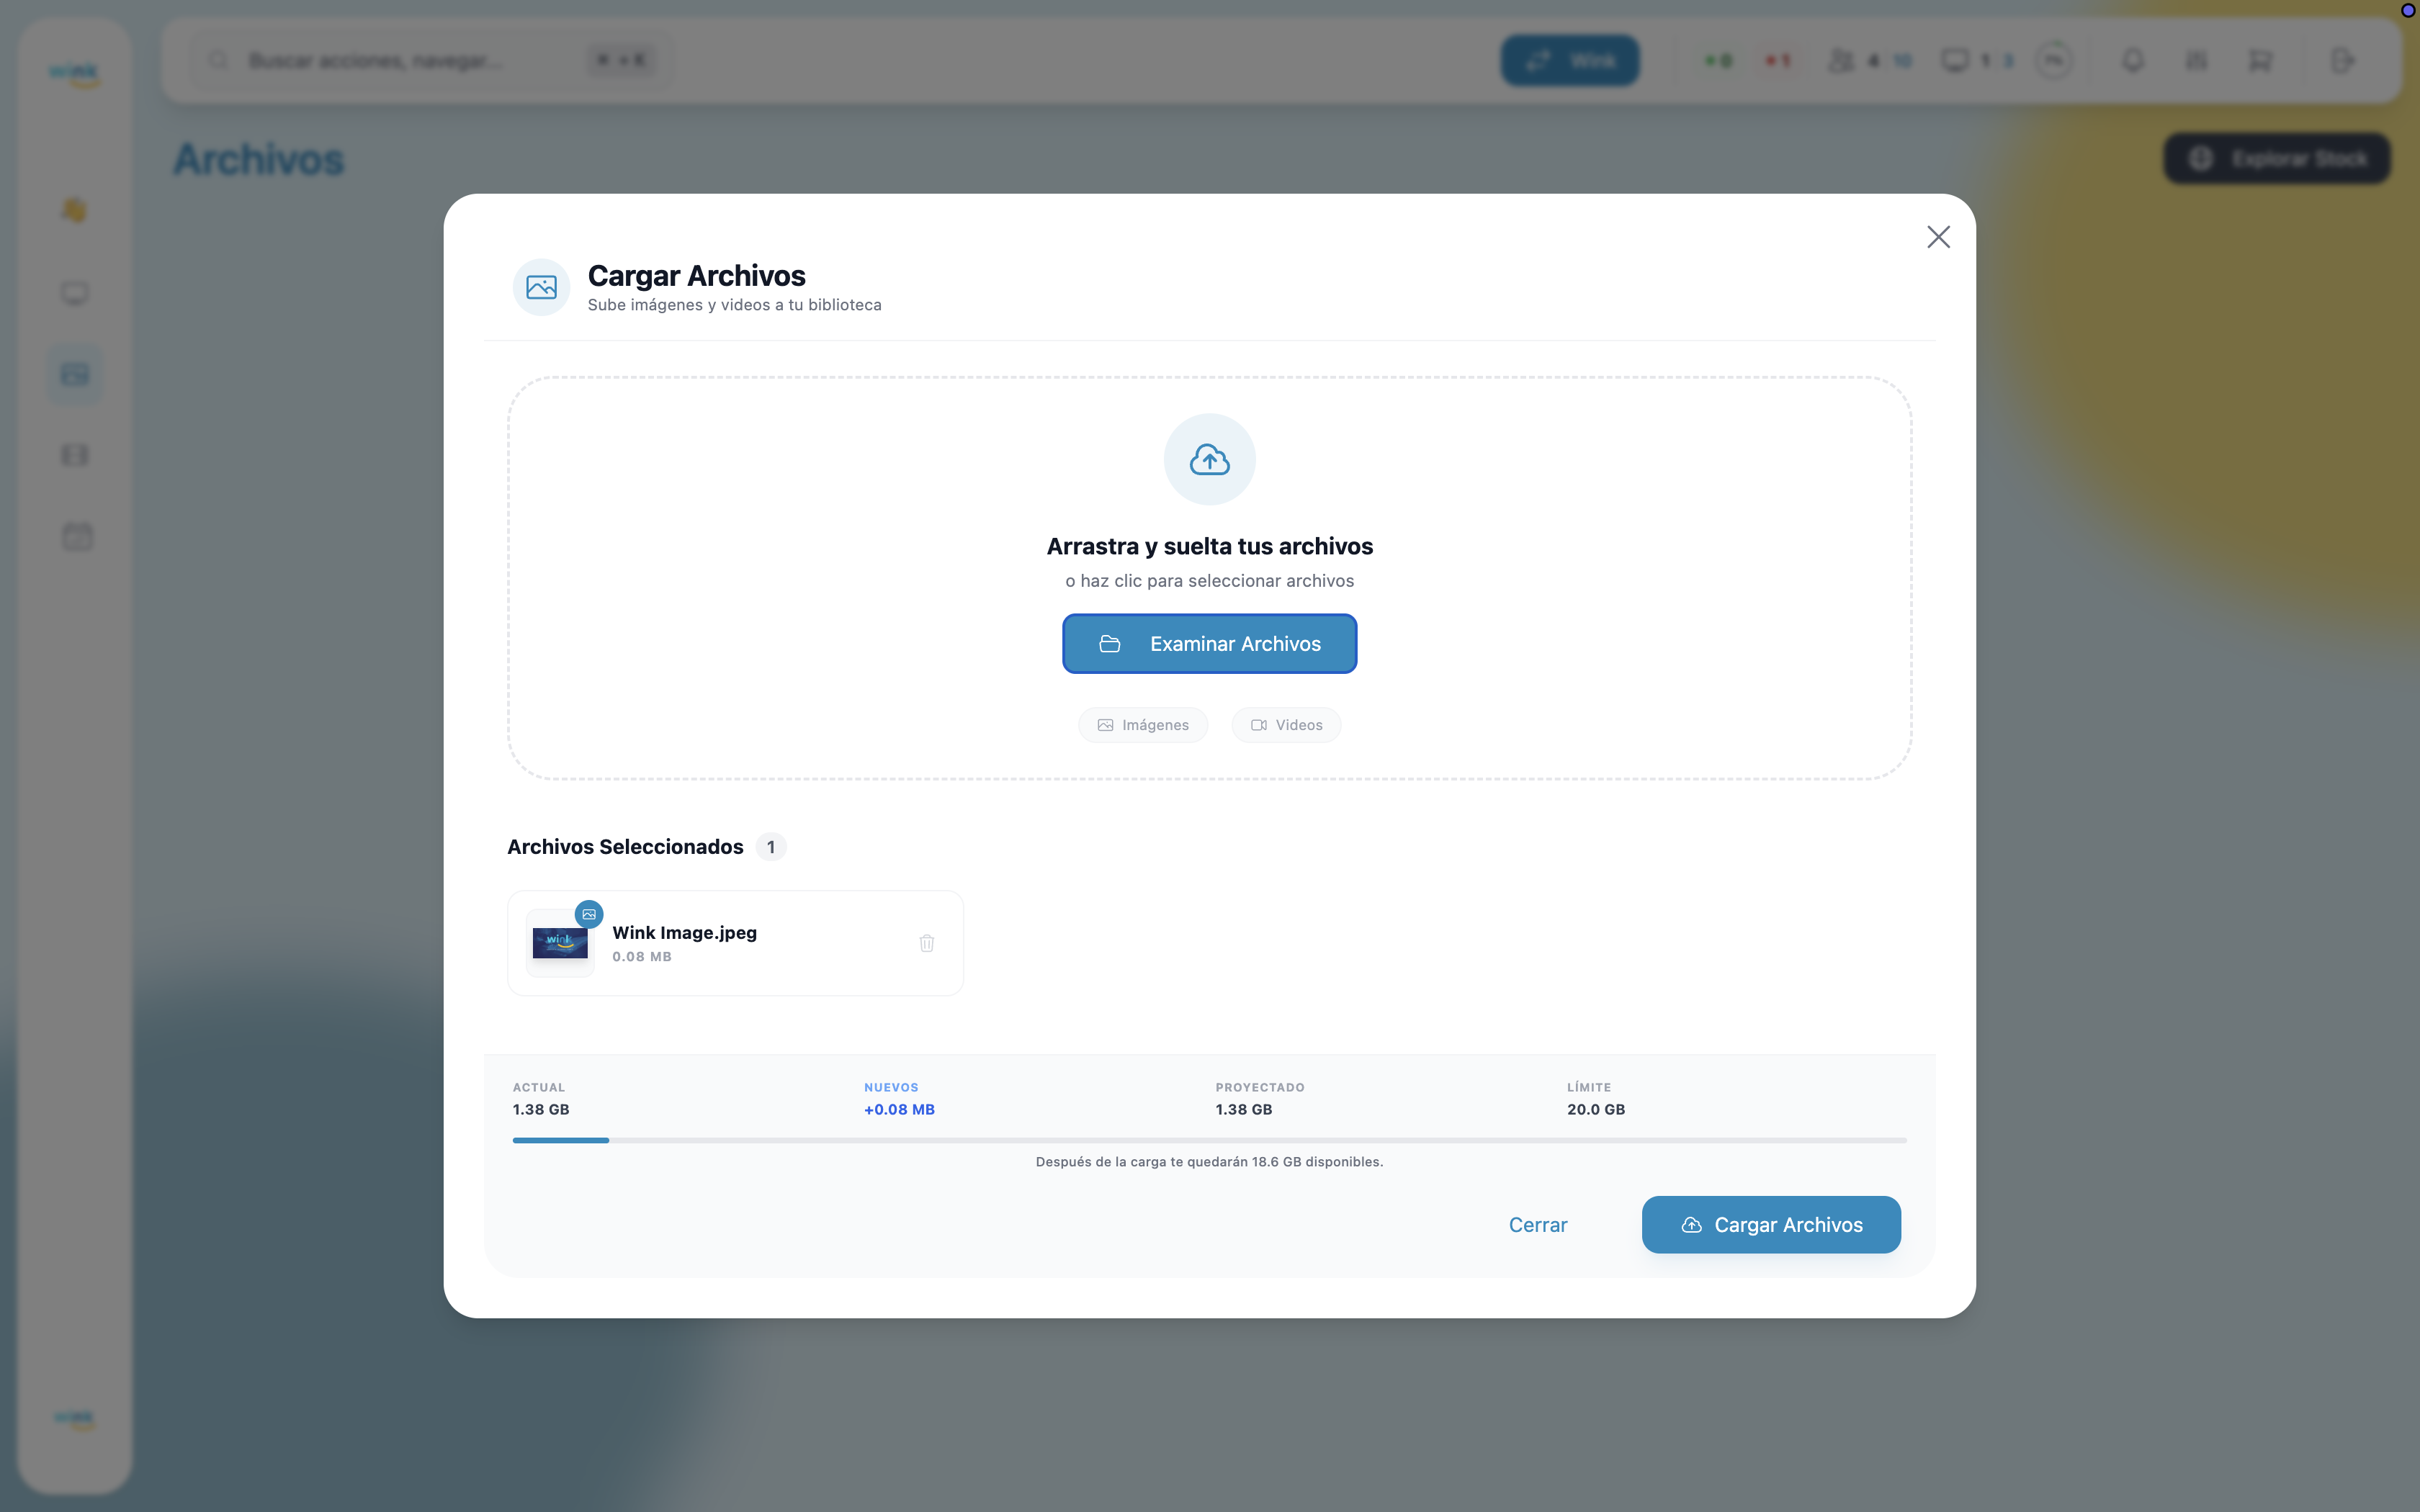Open the Archivos image sidebar icon
This screenshot has height=1512, width=2420.
(75, 374)
